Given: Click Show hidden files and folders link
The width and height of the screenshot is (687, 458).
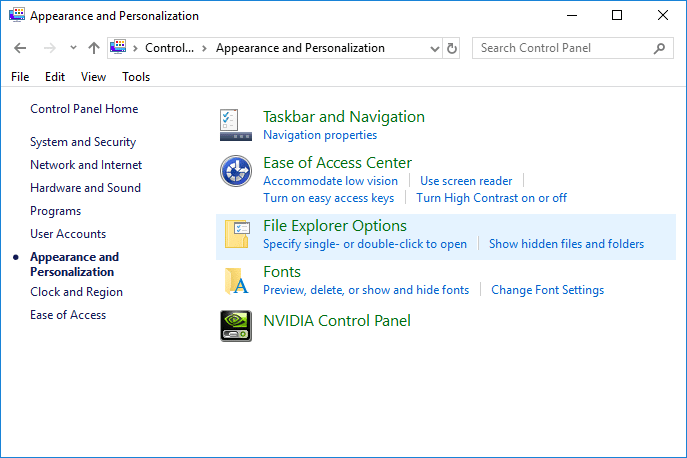Looking at the screenshot, I should pos(566,244).
